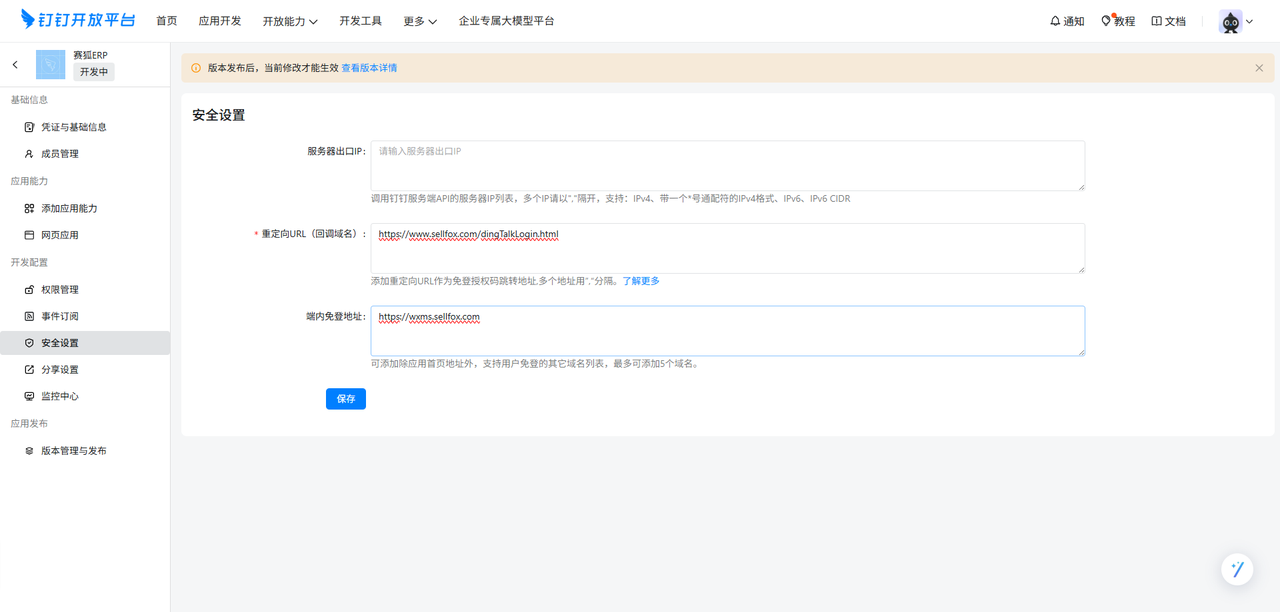Image resolution: width=1280 pixels, height=612 pixels.
Task: Click the 钉钉开放平台 logo
Action: click(x=77, y=20)
